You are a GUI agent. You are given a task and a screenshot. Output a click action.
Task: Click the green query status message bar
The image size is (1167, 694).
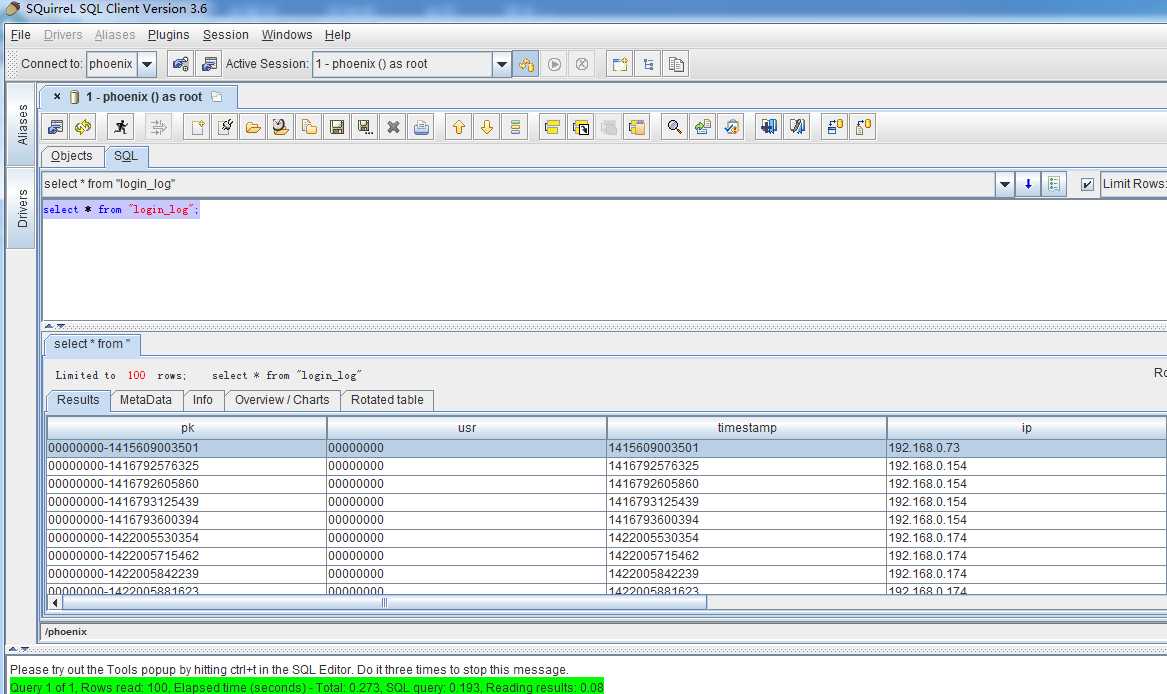[x=307, y=687]
